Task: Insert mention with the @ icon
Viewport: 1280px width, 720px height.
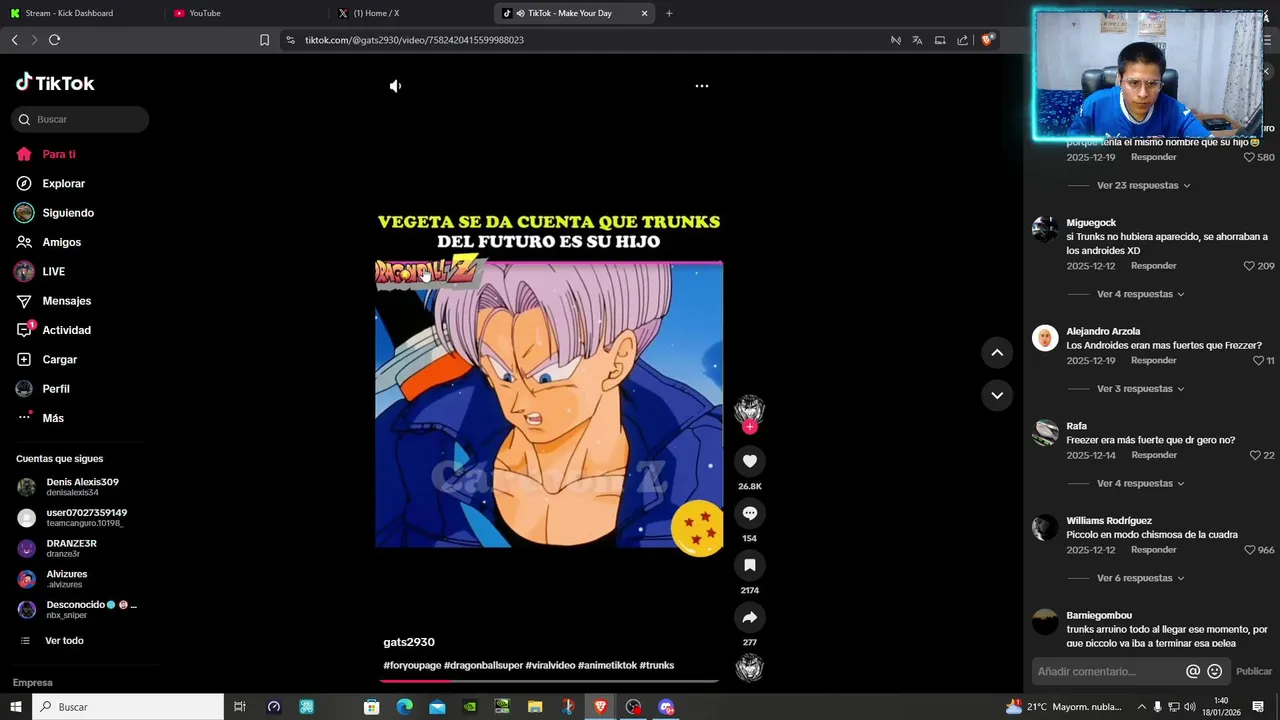Action: point(1193,671)
